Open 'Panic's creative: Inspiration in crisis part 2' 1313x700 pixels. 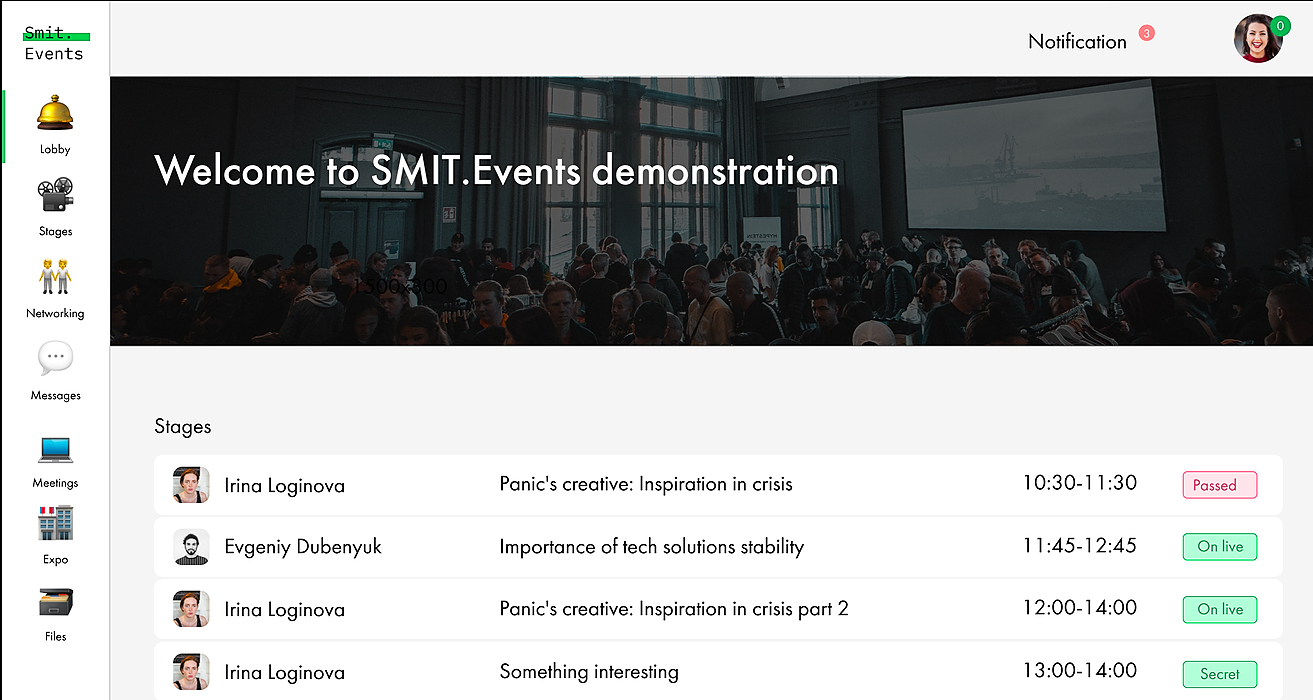click(674, 609)
